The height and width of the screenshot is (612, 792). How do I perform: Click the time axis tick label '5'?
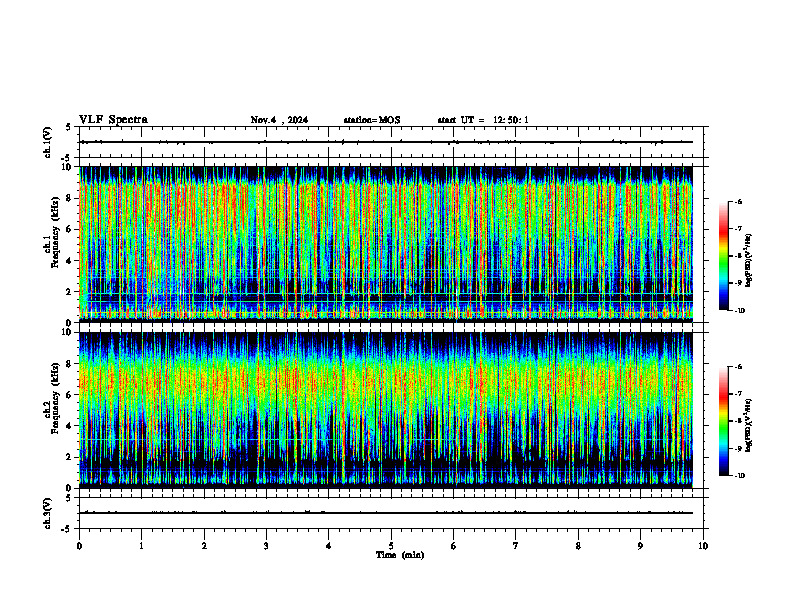click(391, 546)
